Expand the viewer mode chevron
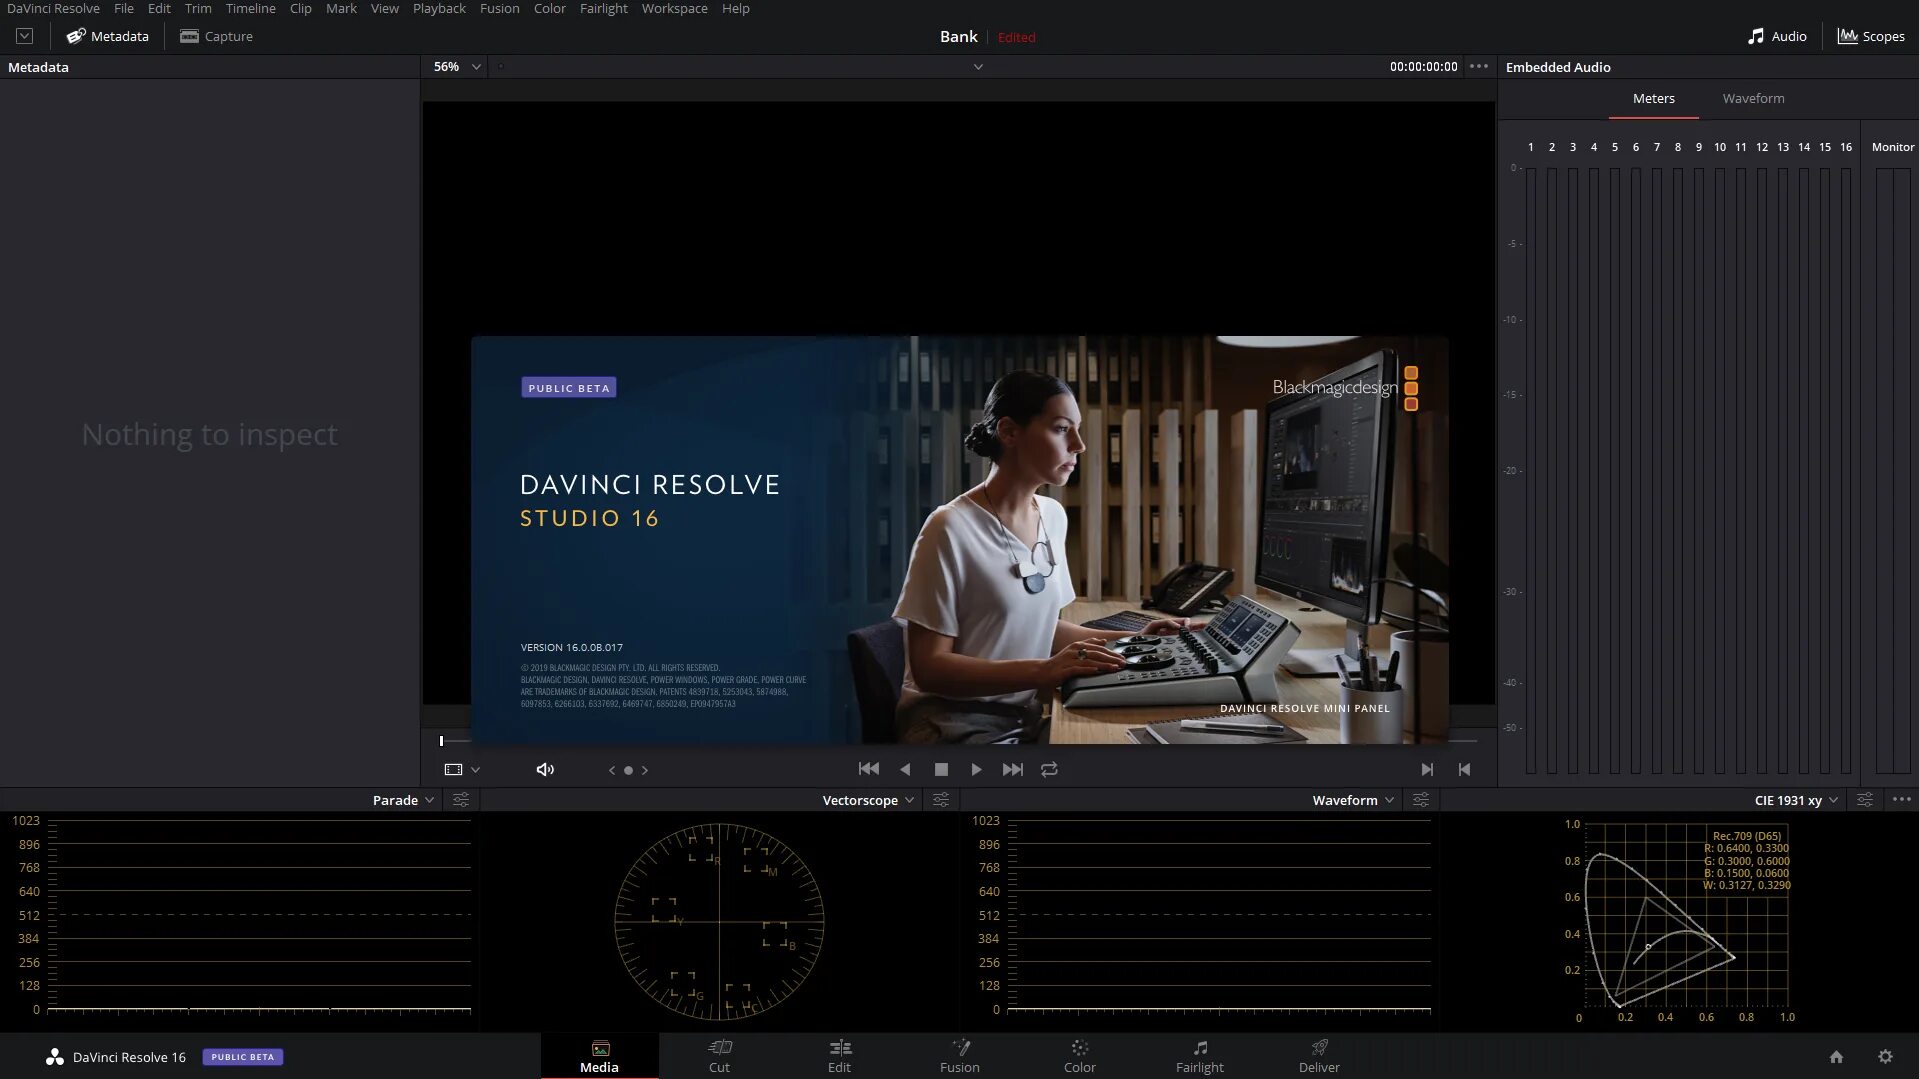 coord(476,770)
